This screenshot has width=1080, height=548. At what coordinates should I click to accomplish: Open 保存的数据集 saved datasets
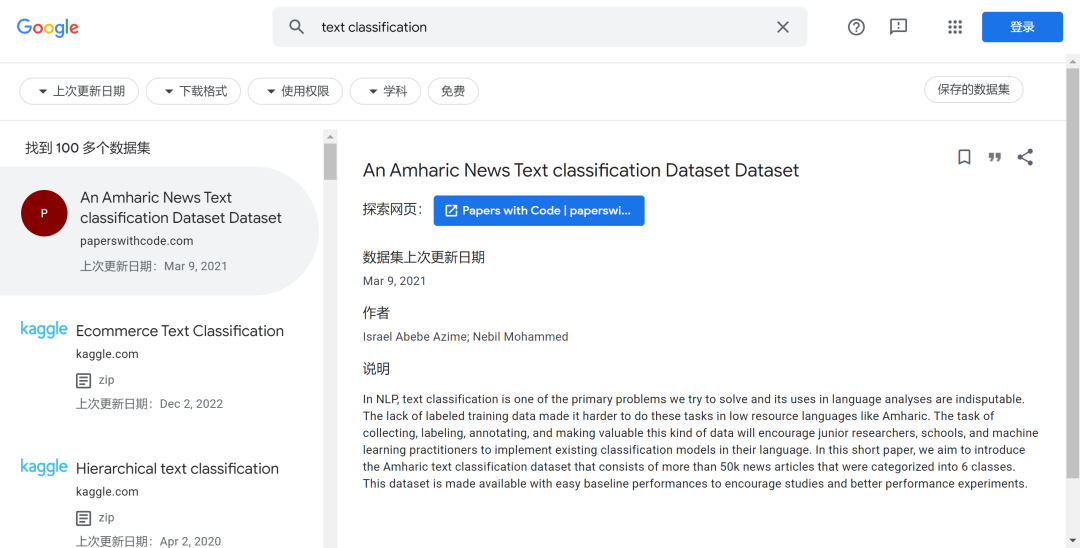pyautogui.click(x=973, y=89)
